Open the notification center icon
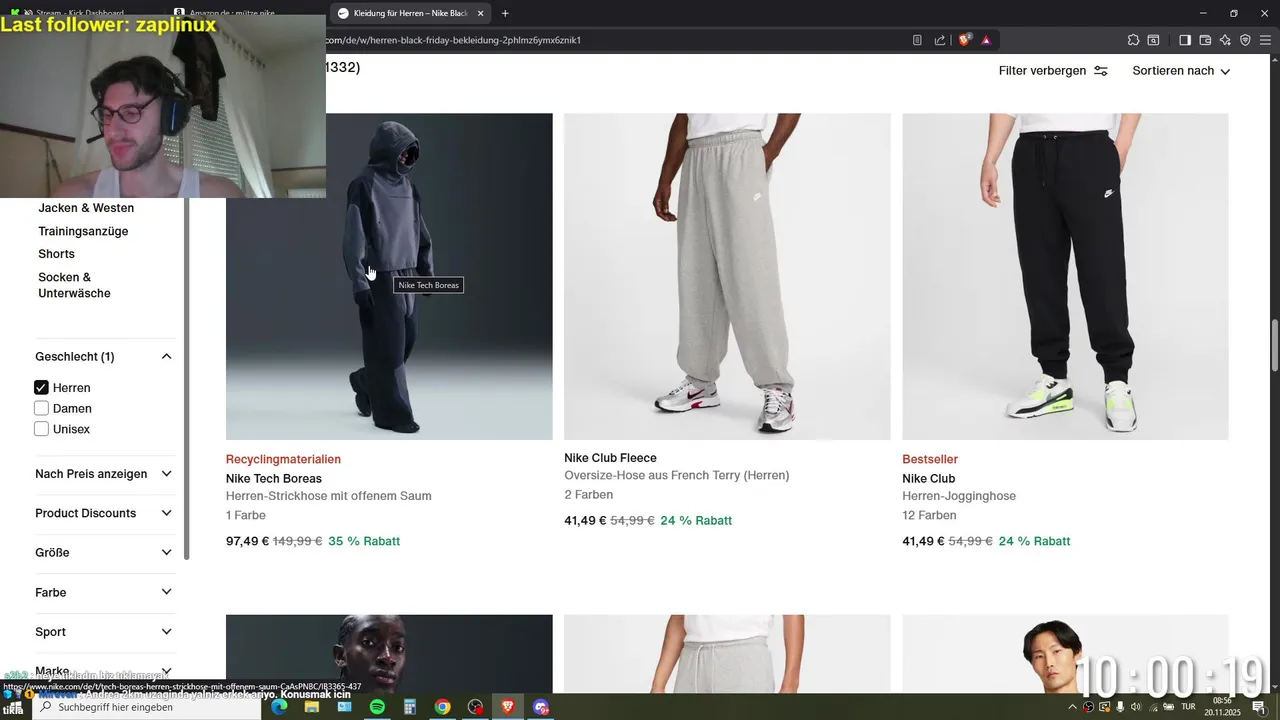The image size is (1280, 720). coord(1259,707)
